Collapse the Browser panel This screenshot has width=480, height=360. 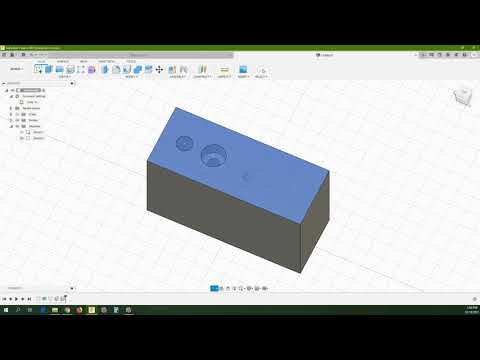(x=4, y=83)
